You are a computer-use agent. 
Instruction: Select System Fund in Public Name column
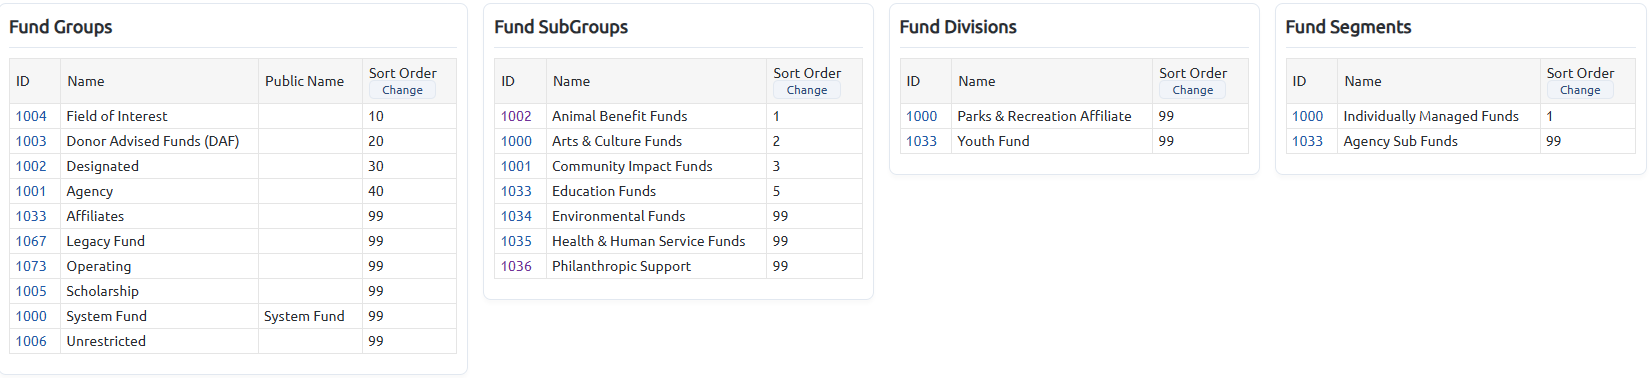pyautogui.click(x=304, y=316)
